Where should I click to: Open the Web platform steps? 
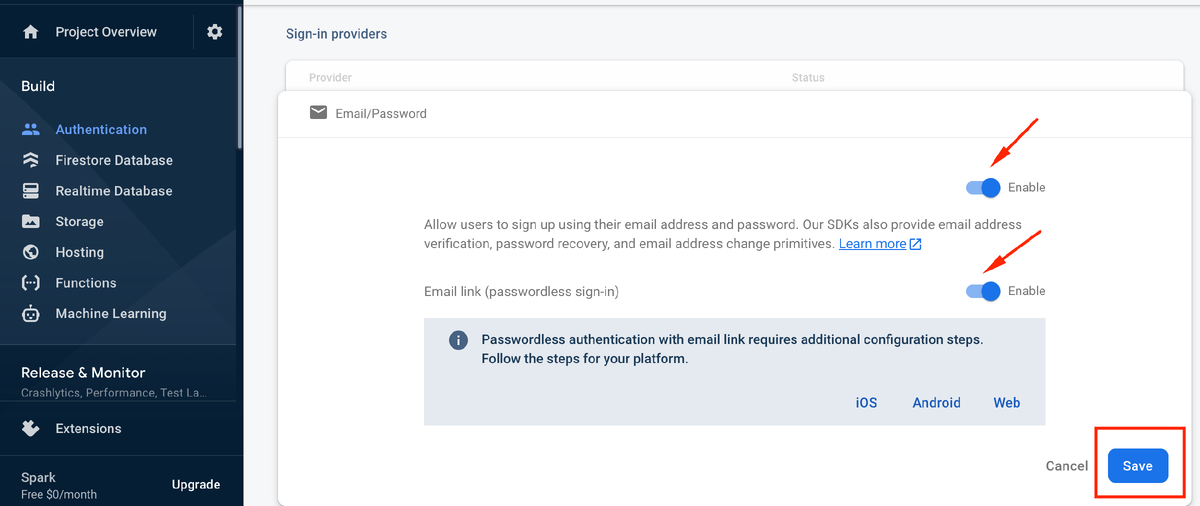(x=1006, y=403)
